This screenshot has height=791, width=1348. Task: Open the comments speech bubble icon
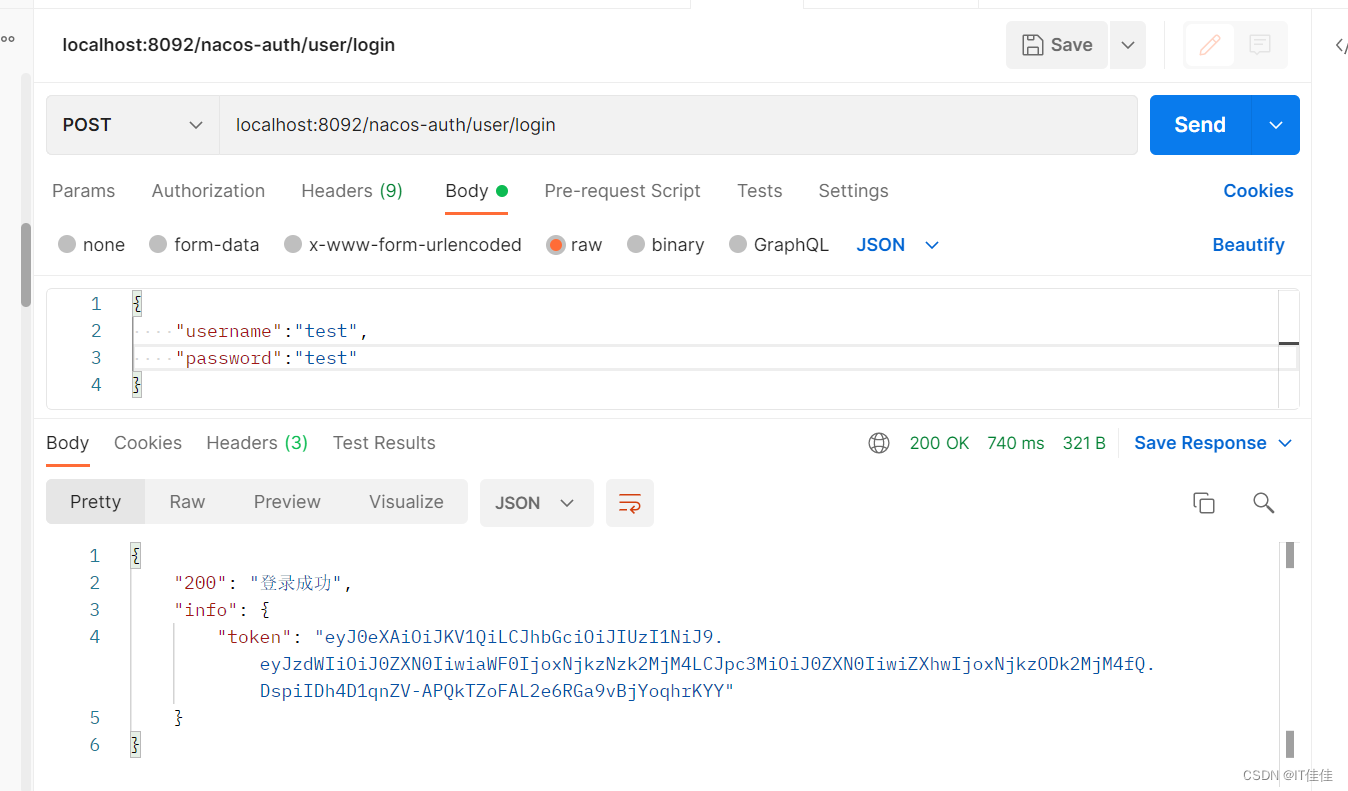pyautogui.click(x=1260, y=45)
